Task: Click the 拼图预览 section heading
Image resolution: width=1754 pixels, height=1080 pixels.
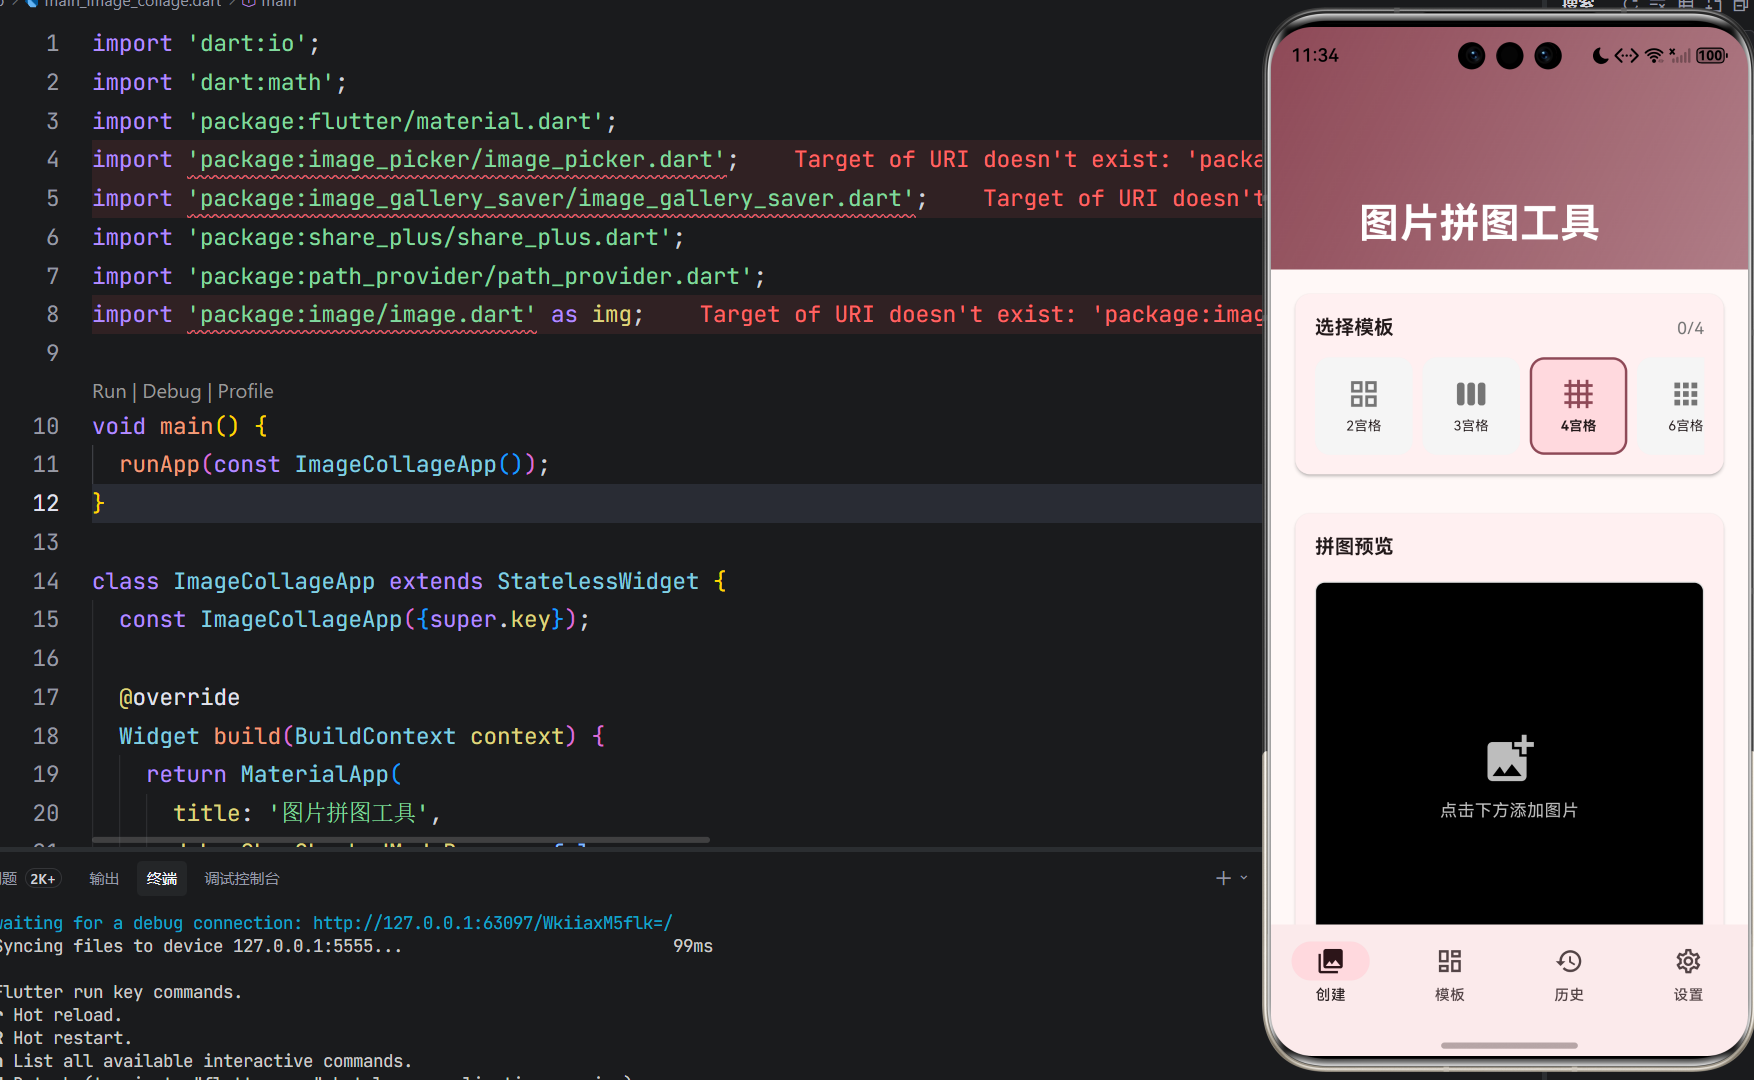Action: pyautogui.click(x=1354, y=546)
